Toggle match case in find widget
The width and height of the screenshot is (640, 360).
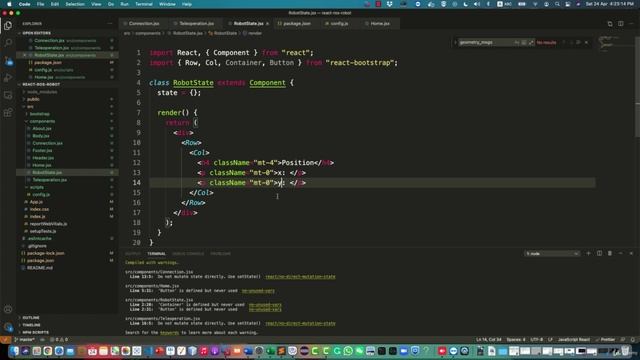pyautogui.click(x=517, y=42)
